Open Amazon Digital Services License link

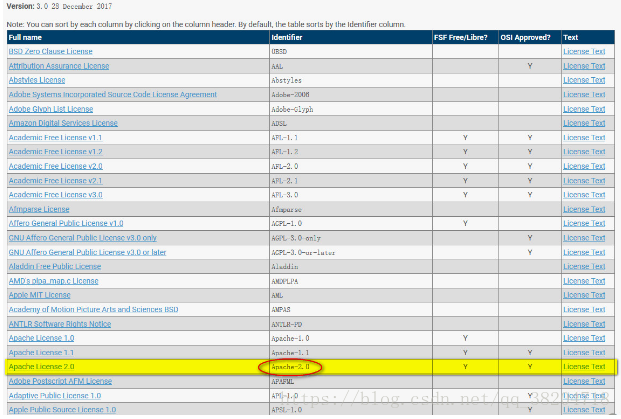[x=63, y=124]
